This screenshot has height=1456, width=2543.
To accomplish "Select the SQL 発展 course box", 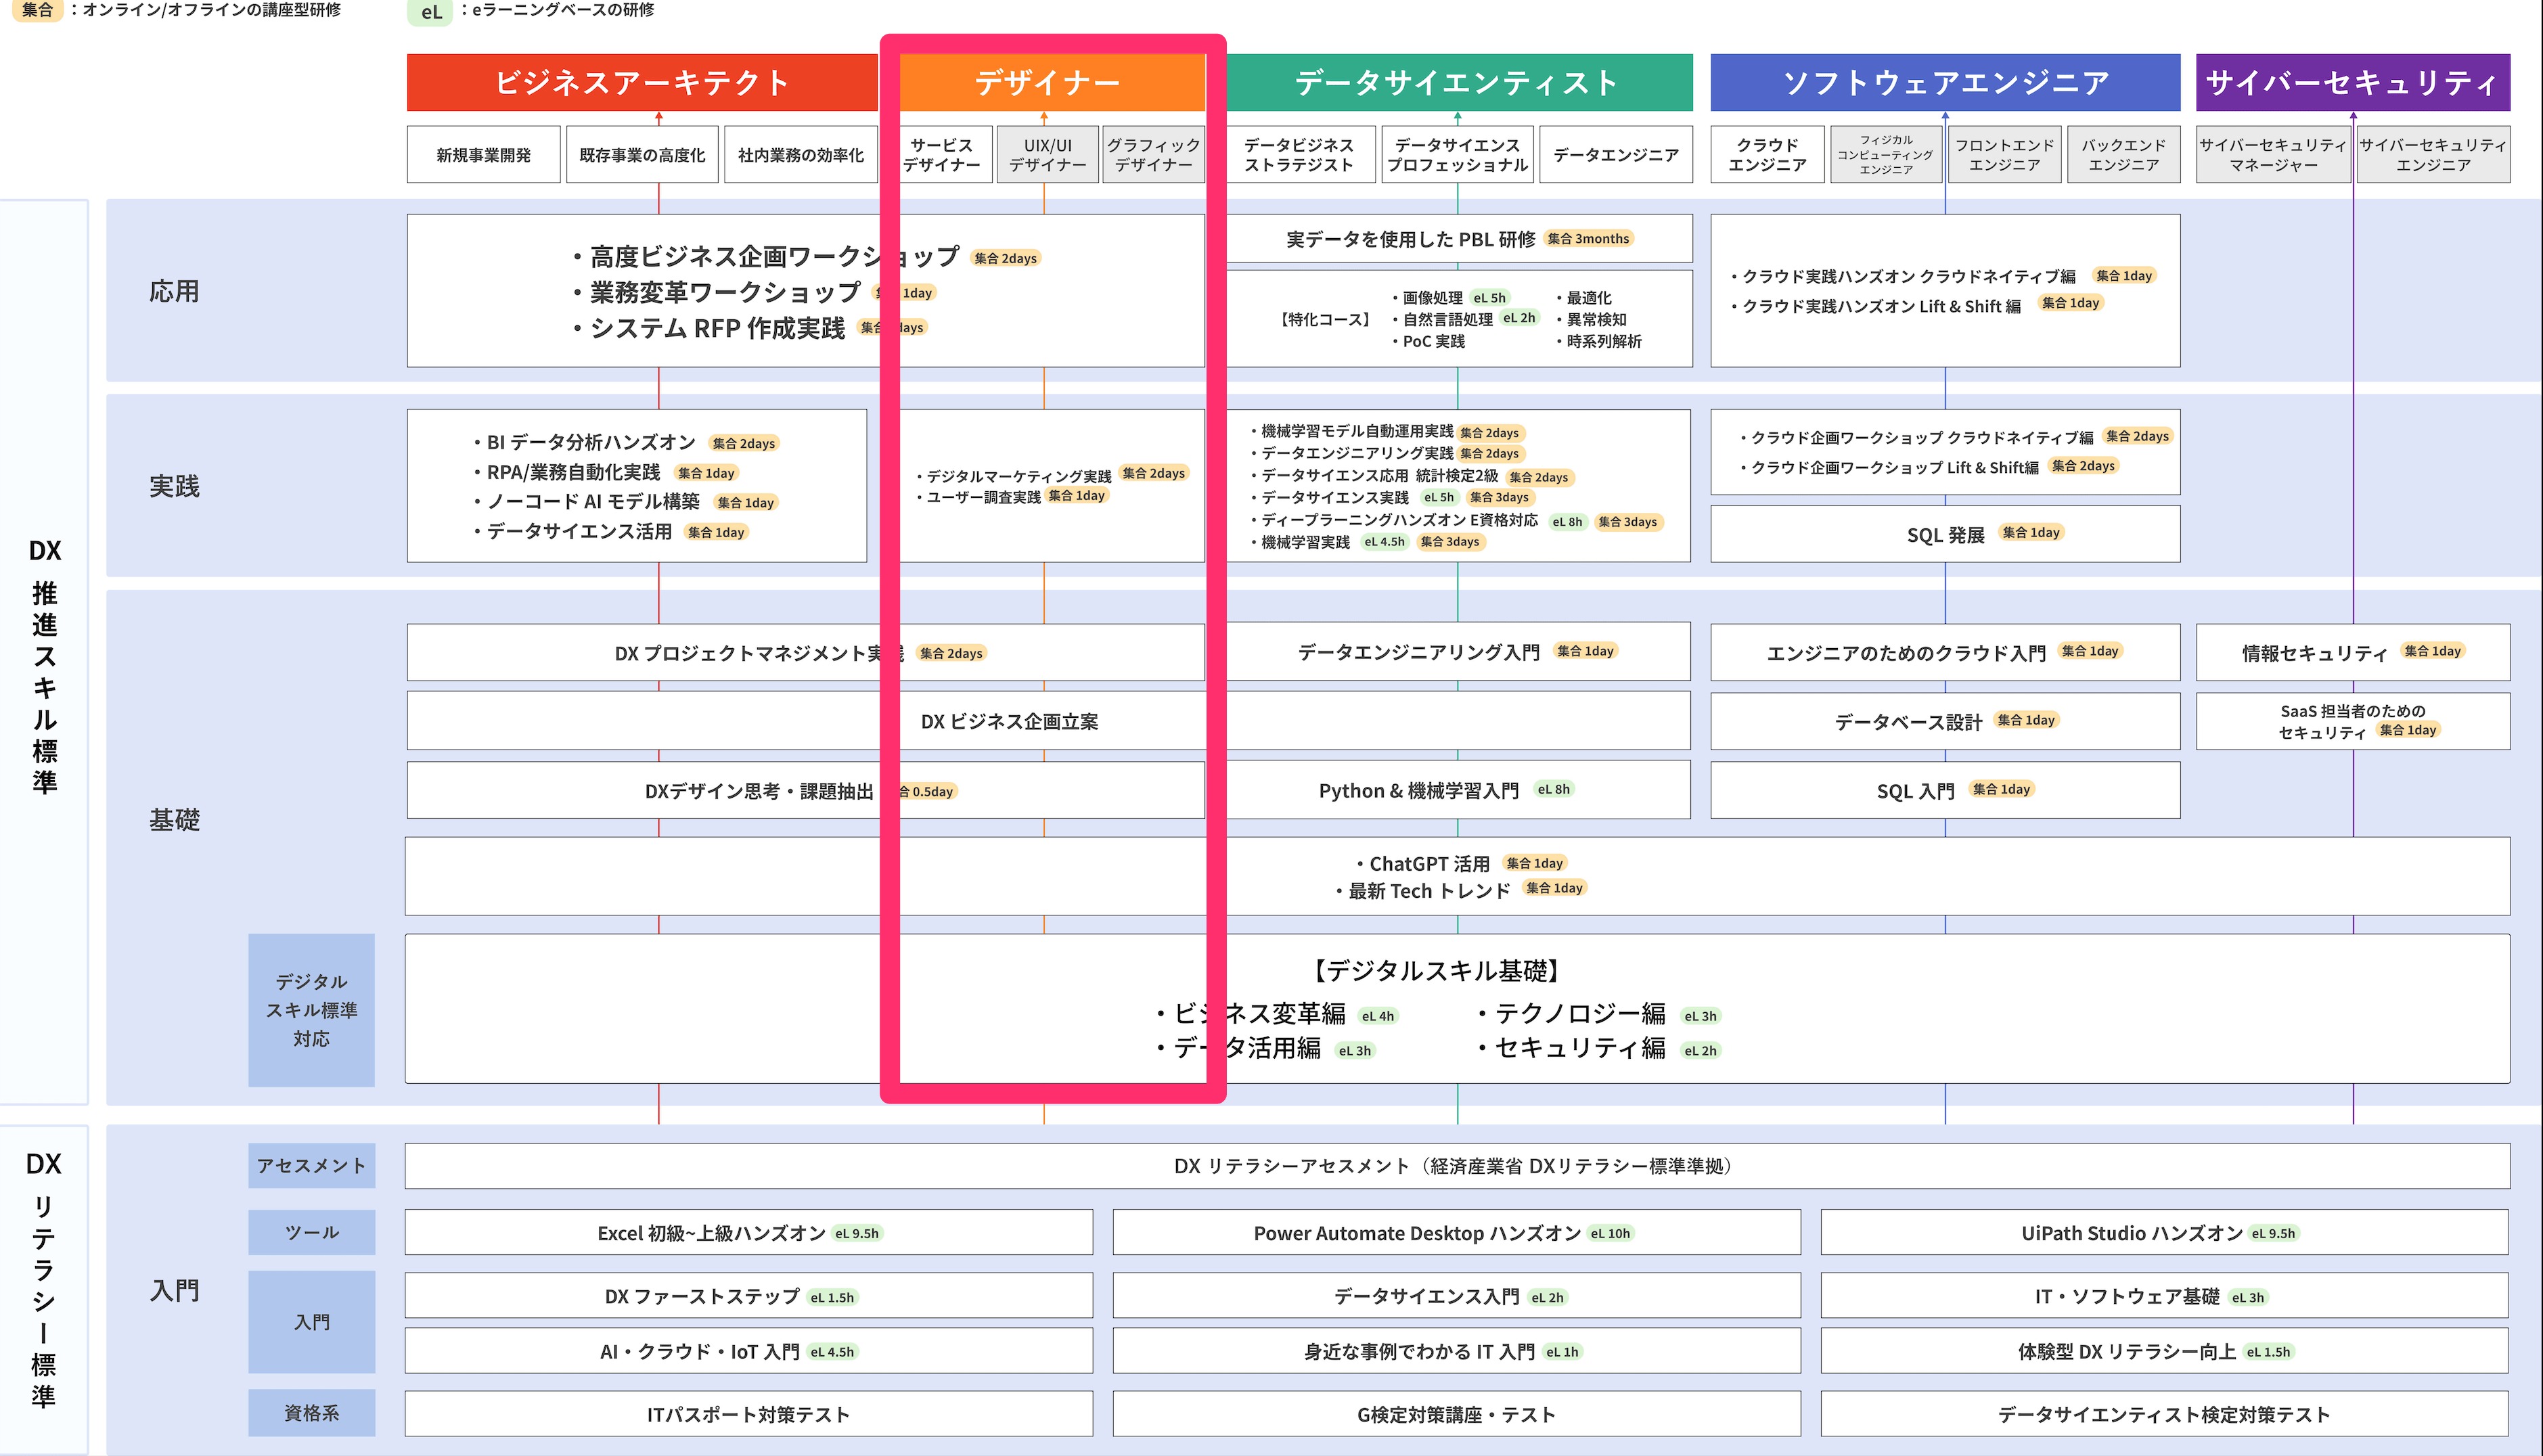I will point(1944,535).
